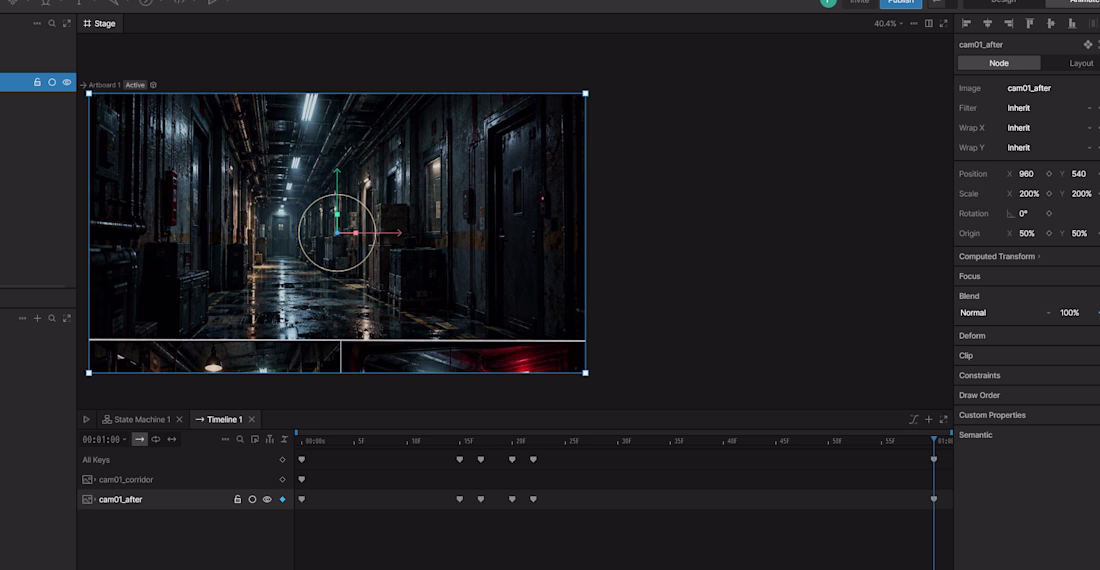The width and height of the screenshot is (1100, 570).
Task: Open the Artboard 1 settings gear icon
Action: (153, 85)
